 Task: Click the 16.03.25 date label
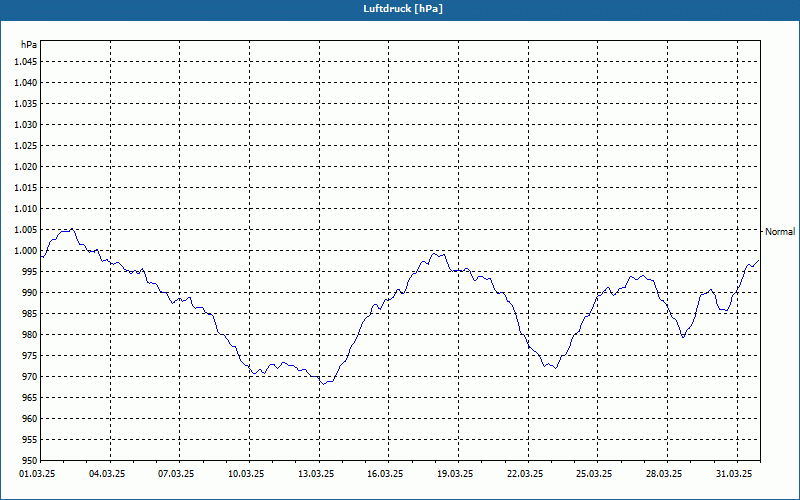[386, 474]
